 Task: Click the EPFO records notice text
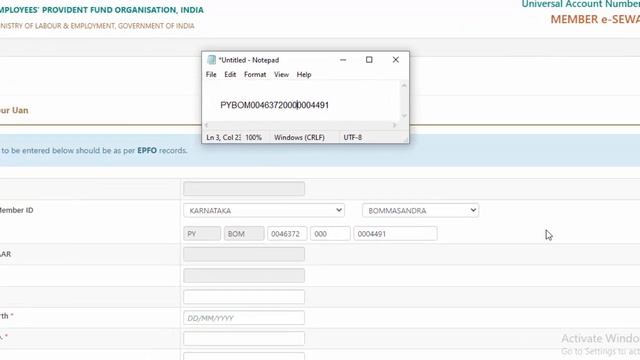click(x=94, y=150)
